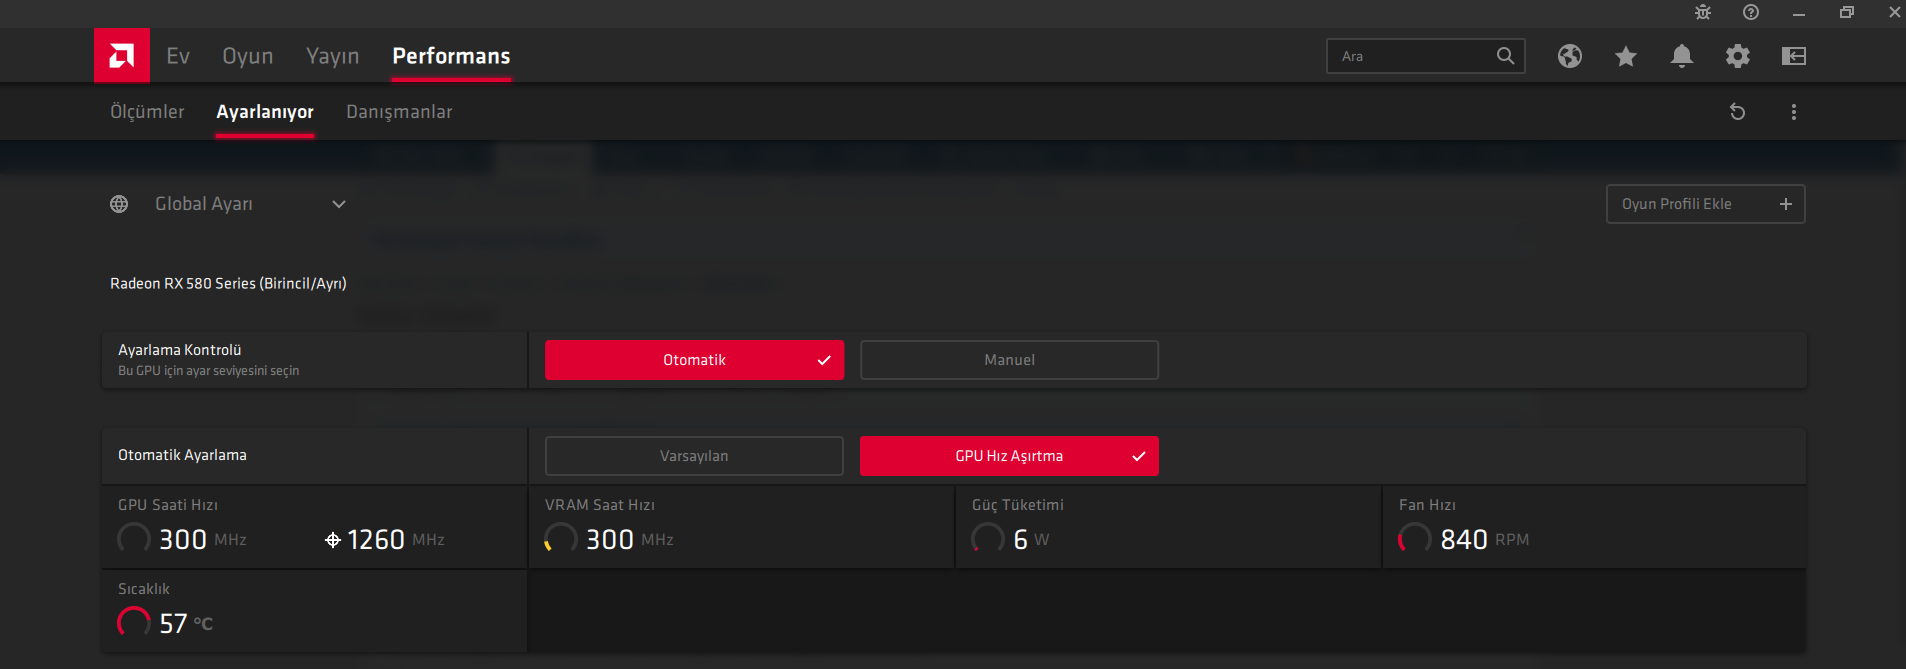
Task: Open the three-dot more options menu
Action: point(1794,112)
